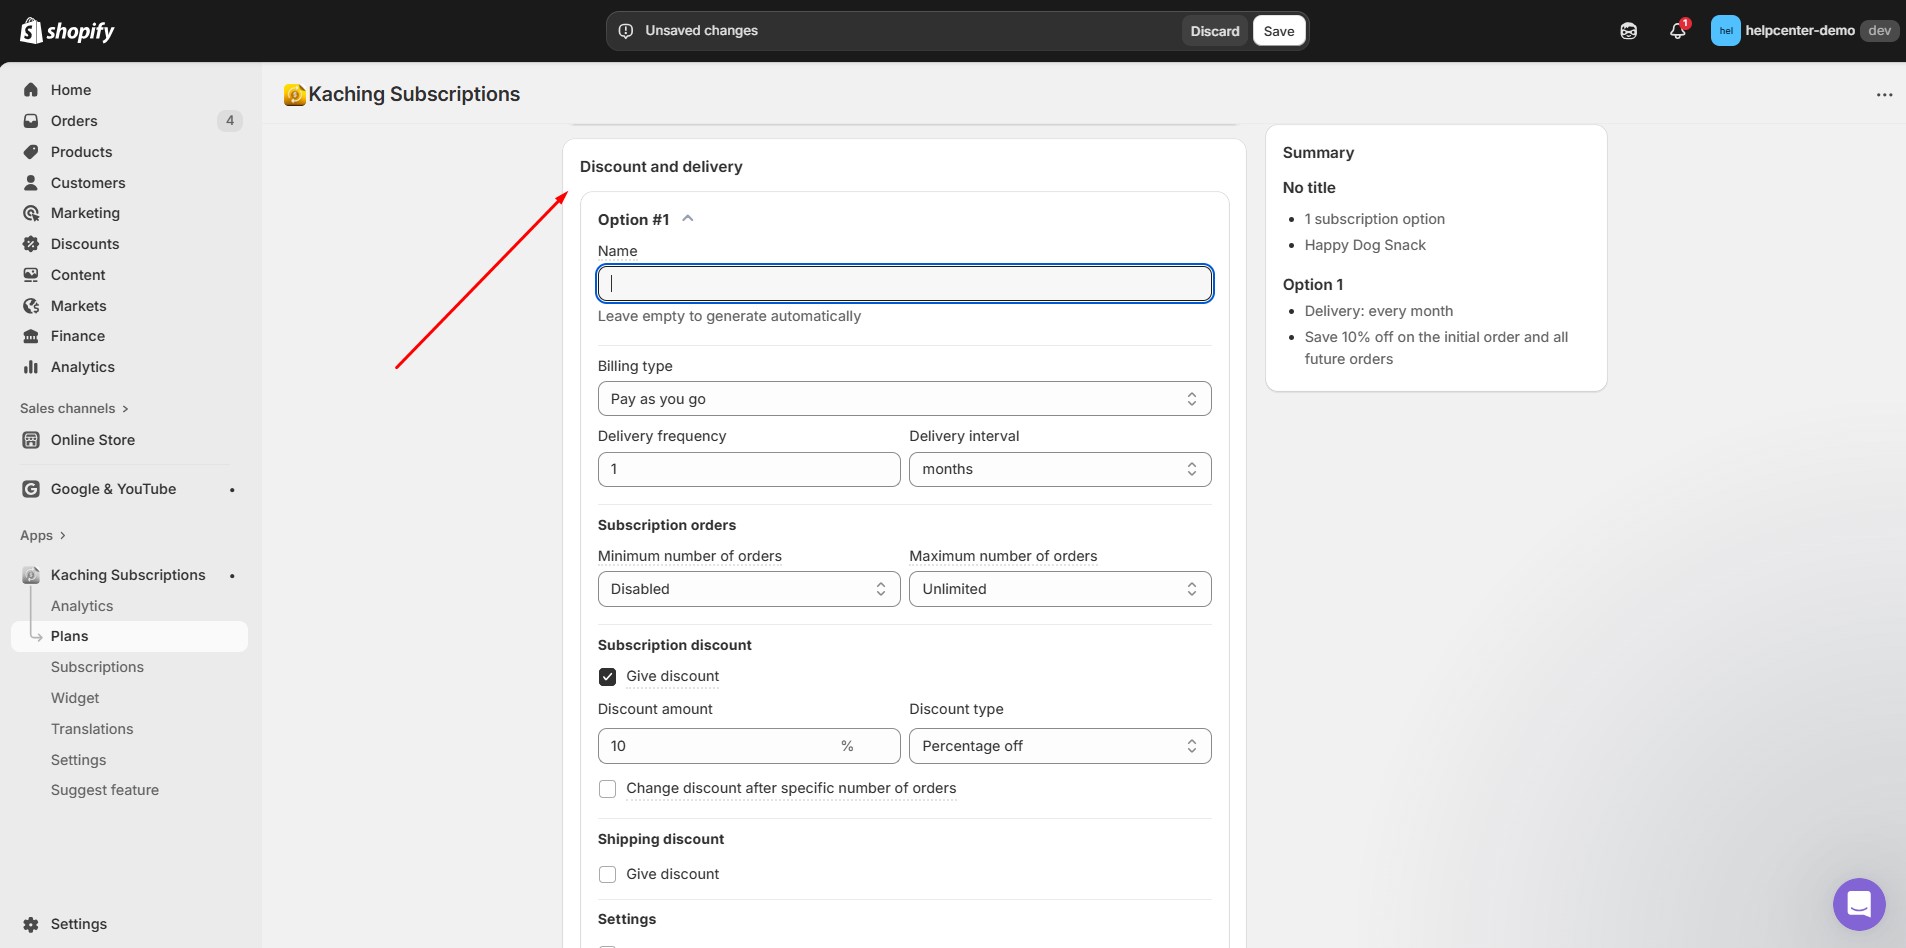Go to Subscriptions in the app menu

tap(97, 667)
